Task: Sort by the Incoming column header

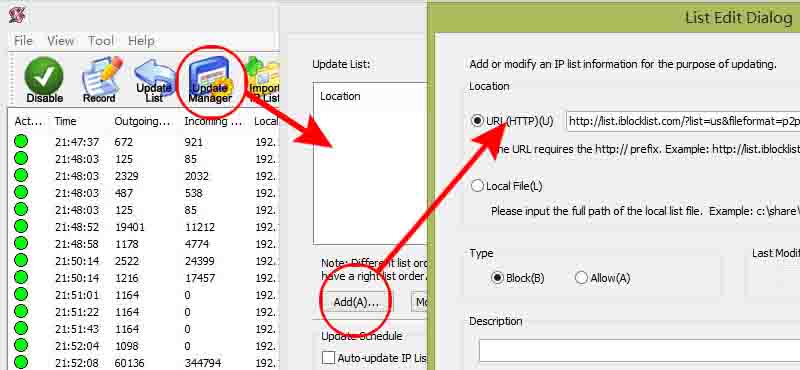Action: click(x=213, y=121)
